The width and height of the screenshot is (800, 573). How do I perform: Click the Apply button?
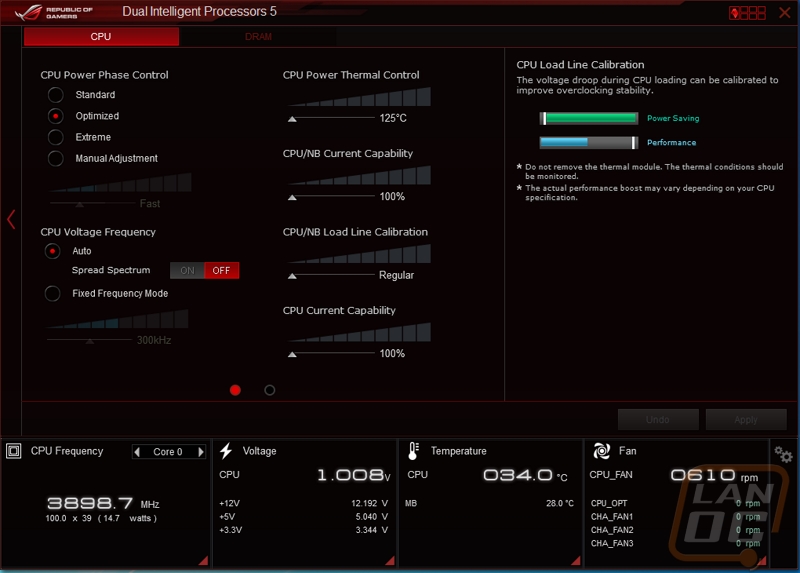pos(746,419)
